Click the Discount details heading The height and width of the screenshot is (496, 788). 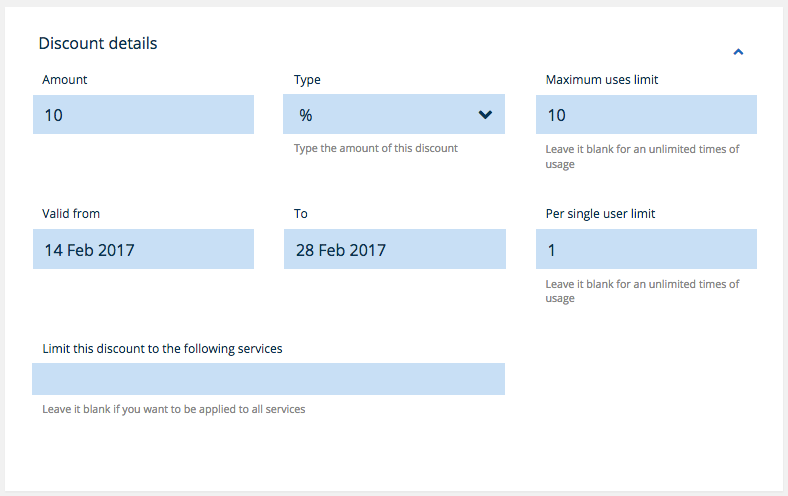98,44
